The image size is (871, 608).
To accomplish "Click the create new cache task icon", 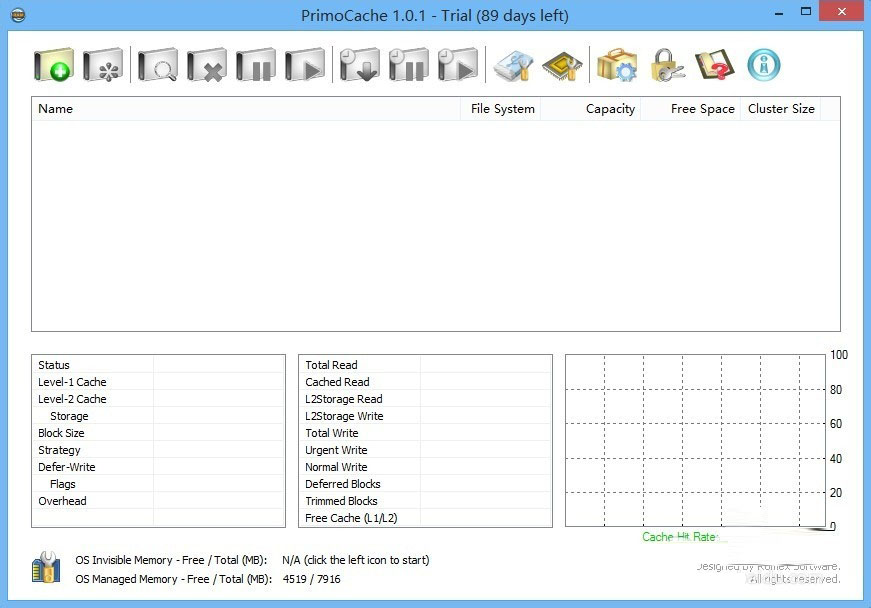I will coord(53,65).
